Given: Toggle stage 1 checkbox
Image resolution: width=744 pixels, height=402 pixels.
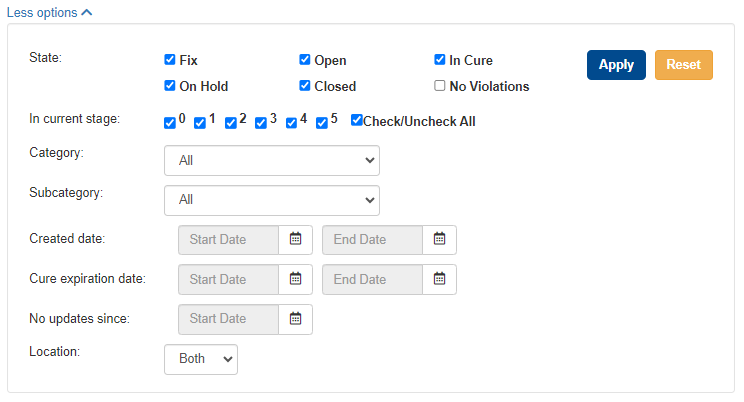Looking at the screenshot, I should (x=200, y=123).
